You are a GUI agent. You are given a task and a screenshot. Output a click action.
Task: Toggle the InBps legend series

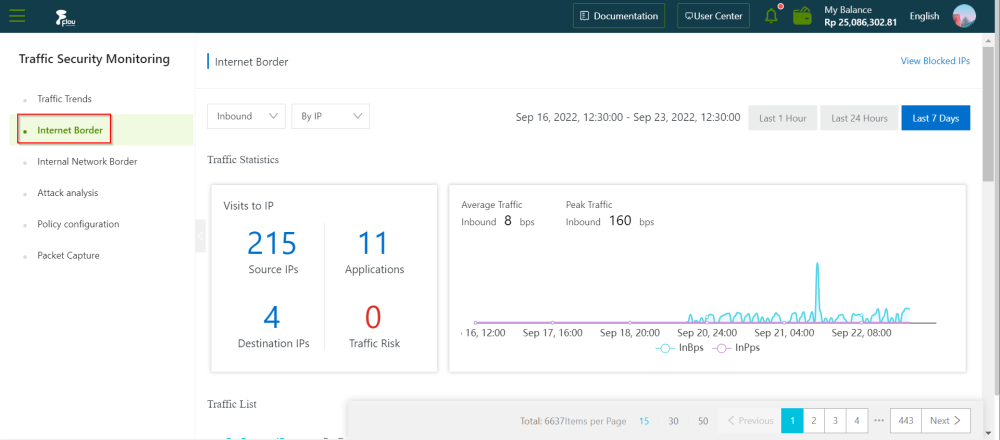click(679, 348)
